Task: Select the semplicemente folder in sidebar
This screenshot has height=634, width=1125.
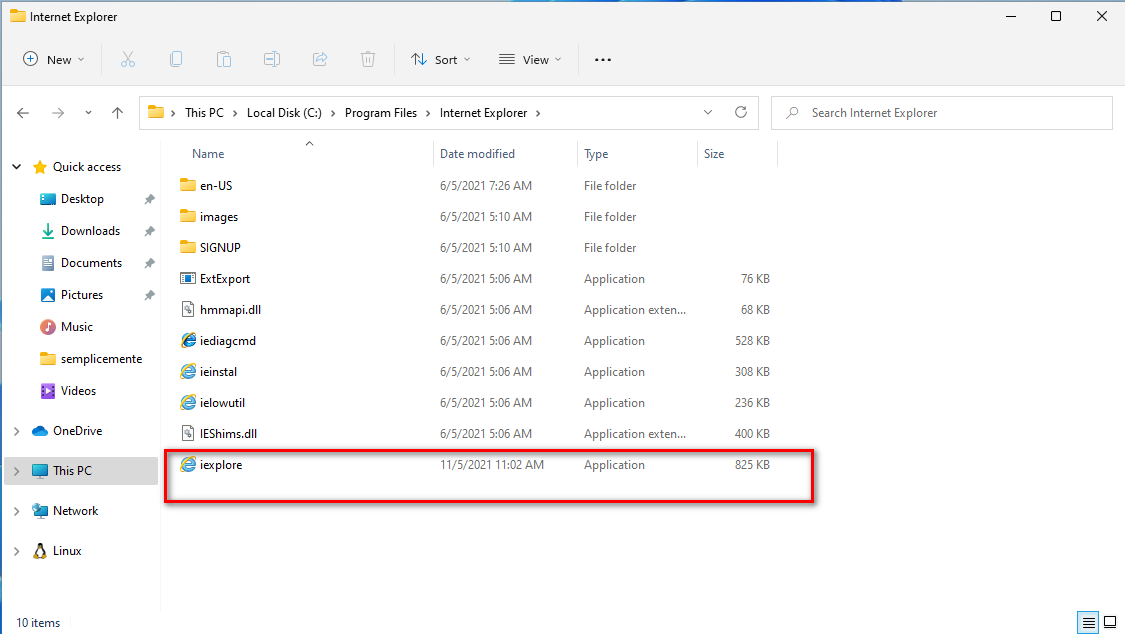Action: 101,359
